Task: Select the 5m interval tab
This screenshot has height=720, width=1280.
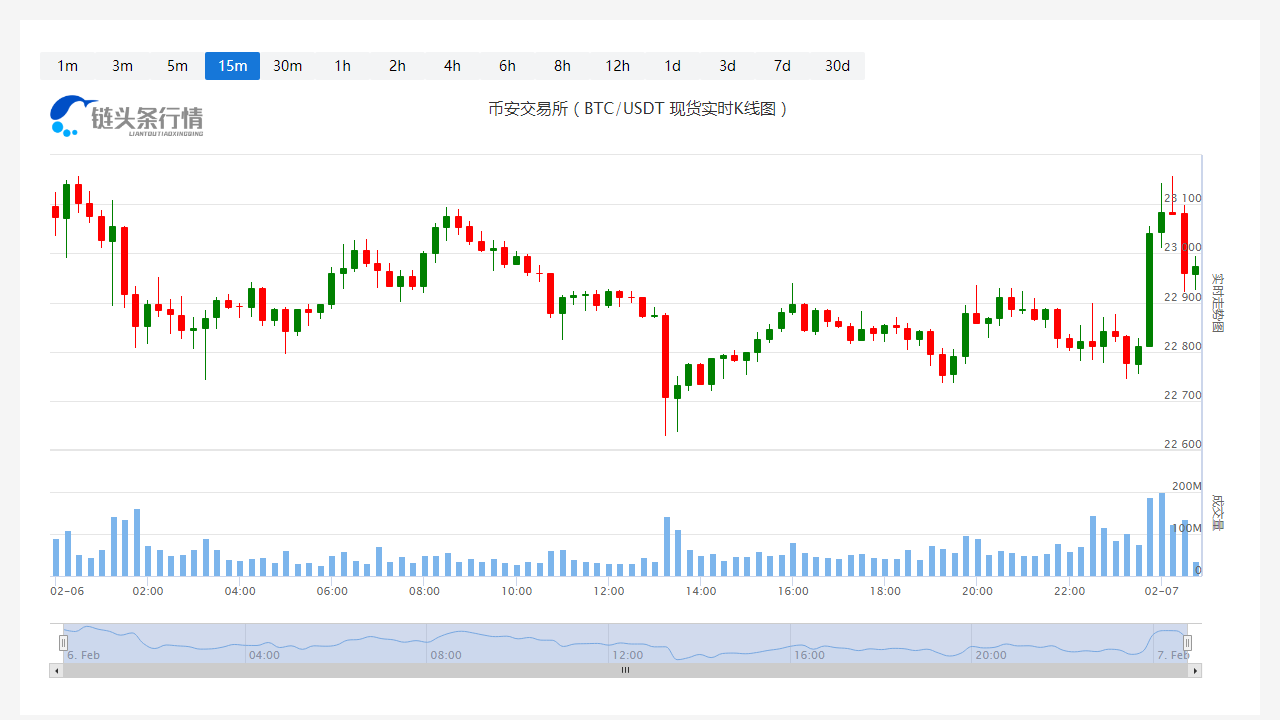Action: [x=177, y=66]
